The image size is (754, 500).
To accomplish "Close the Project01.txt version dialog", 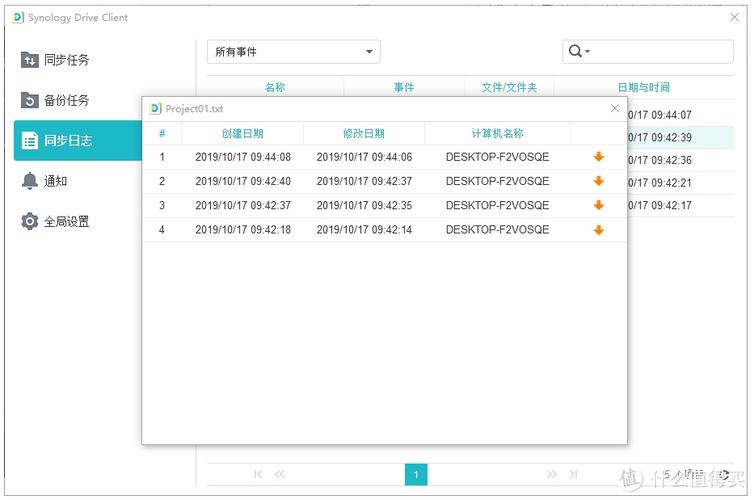I will click(x=614, y=108).
